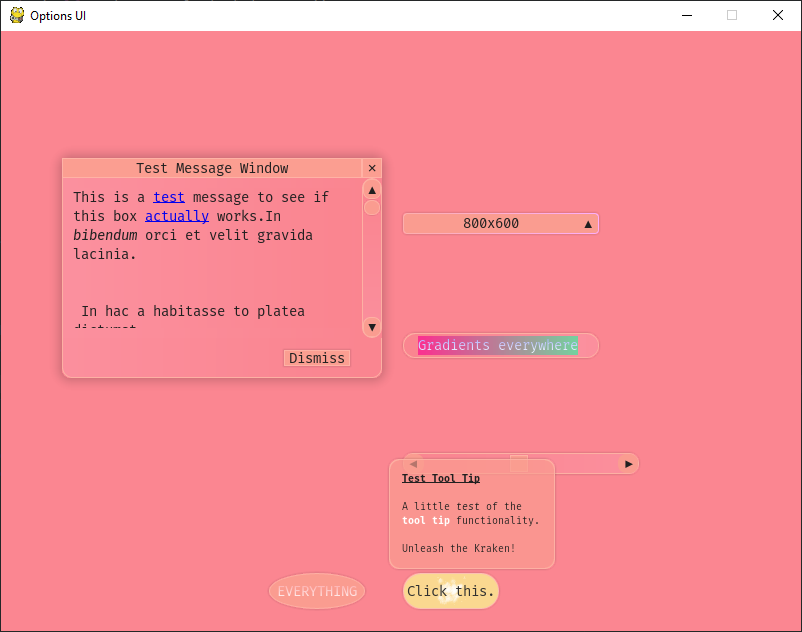Close the Options UI application window
The width and height of the screenshot is (802, 632).
pyautogui.click(x=777, y=15)
